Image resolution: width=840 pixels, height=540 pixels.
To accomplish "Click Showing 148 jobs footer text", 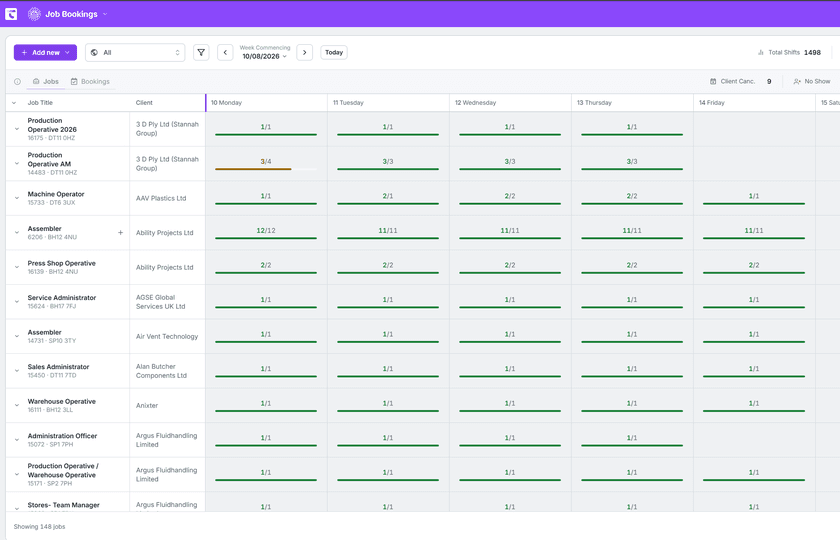I will (39, 527).
